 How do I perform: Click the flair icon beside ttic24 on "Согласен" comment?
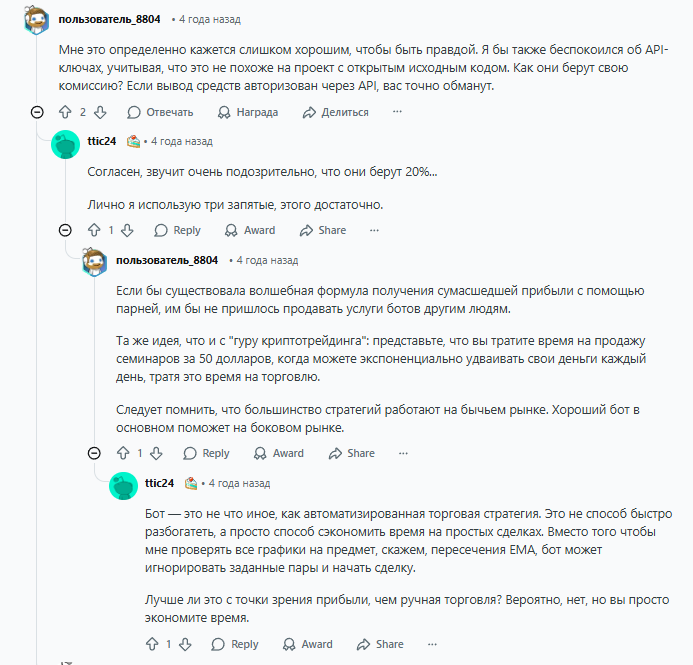coord(133,142)
